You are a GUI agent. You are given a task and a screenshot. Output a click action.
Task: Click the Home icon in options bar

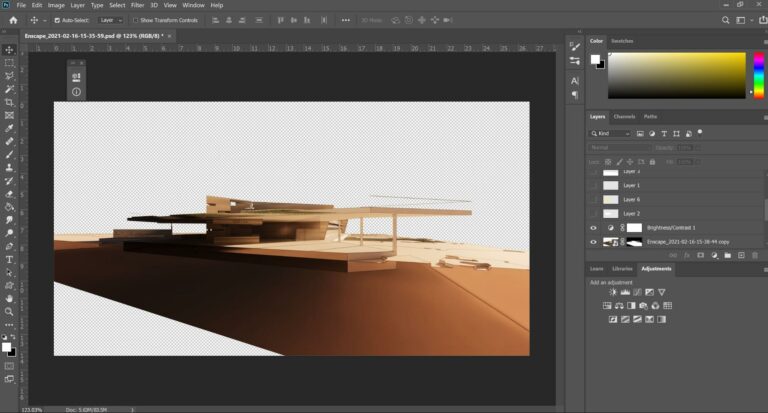point(13,20)
